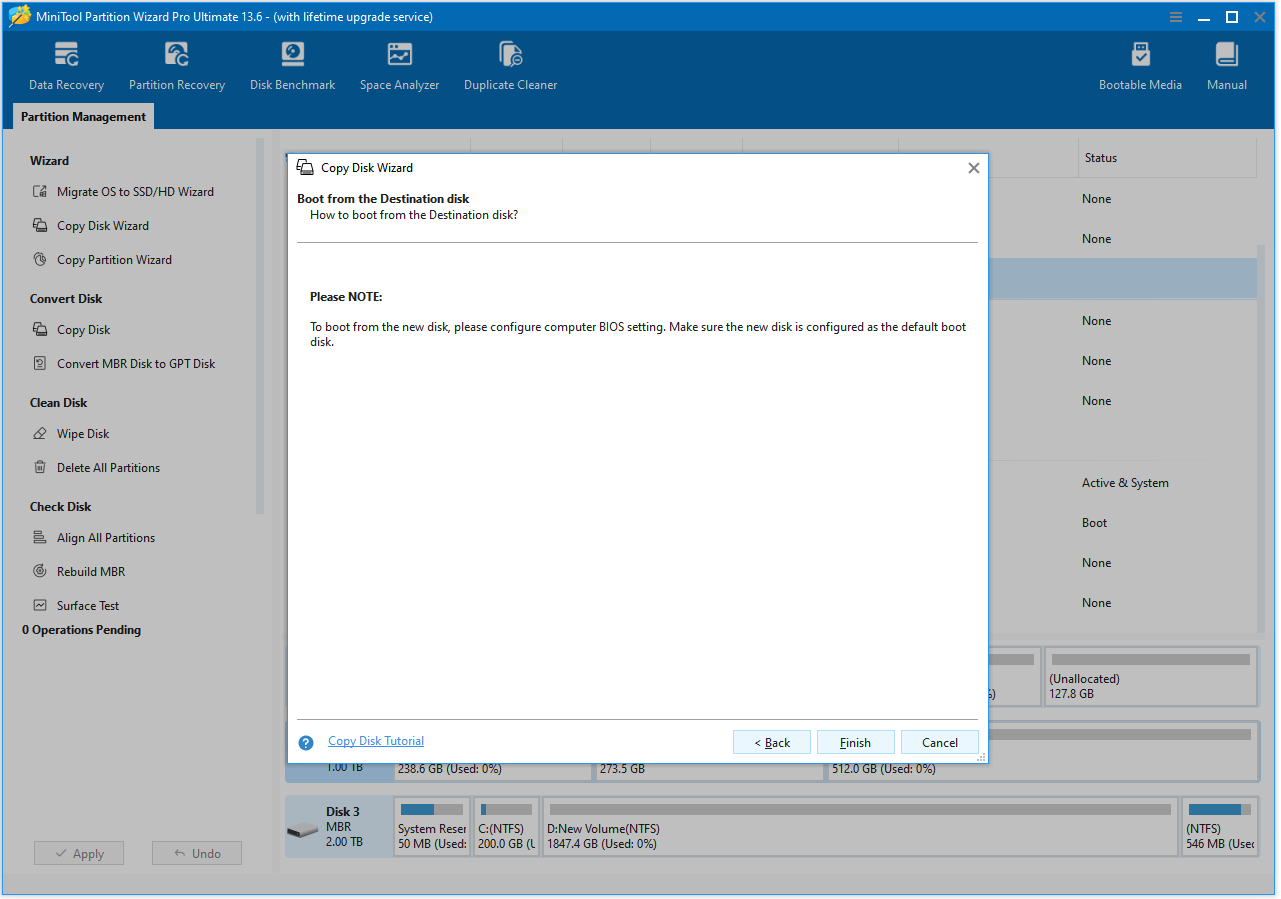Click the Rebuild MBR icon
Image resolution: width=1281 pixels, height=899 pixels.
(40, 572)
